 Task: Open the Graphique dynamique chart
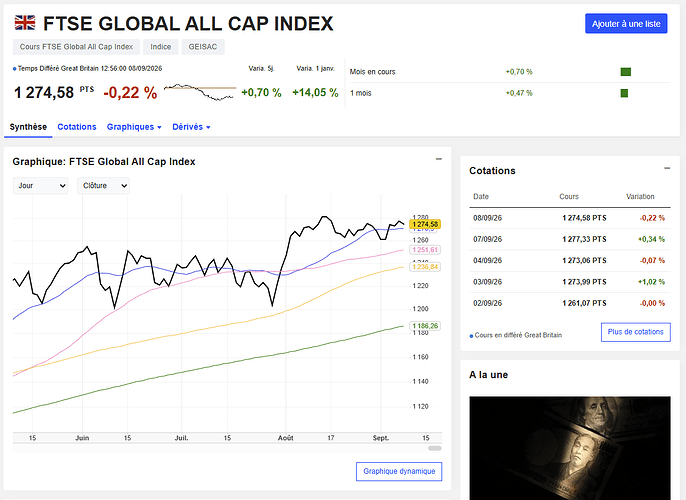(x=399, y=471)
